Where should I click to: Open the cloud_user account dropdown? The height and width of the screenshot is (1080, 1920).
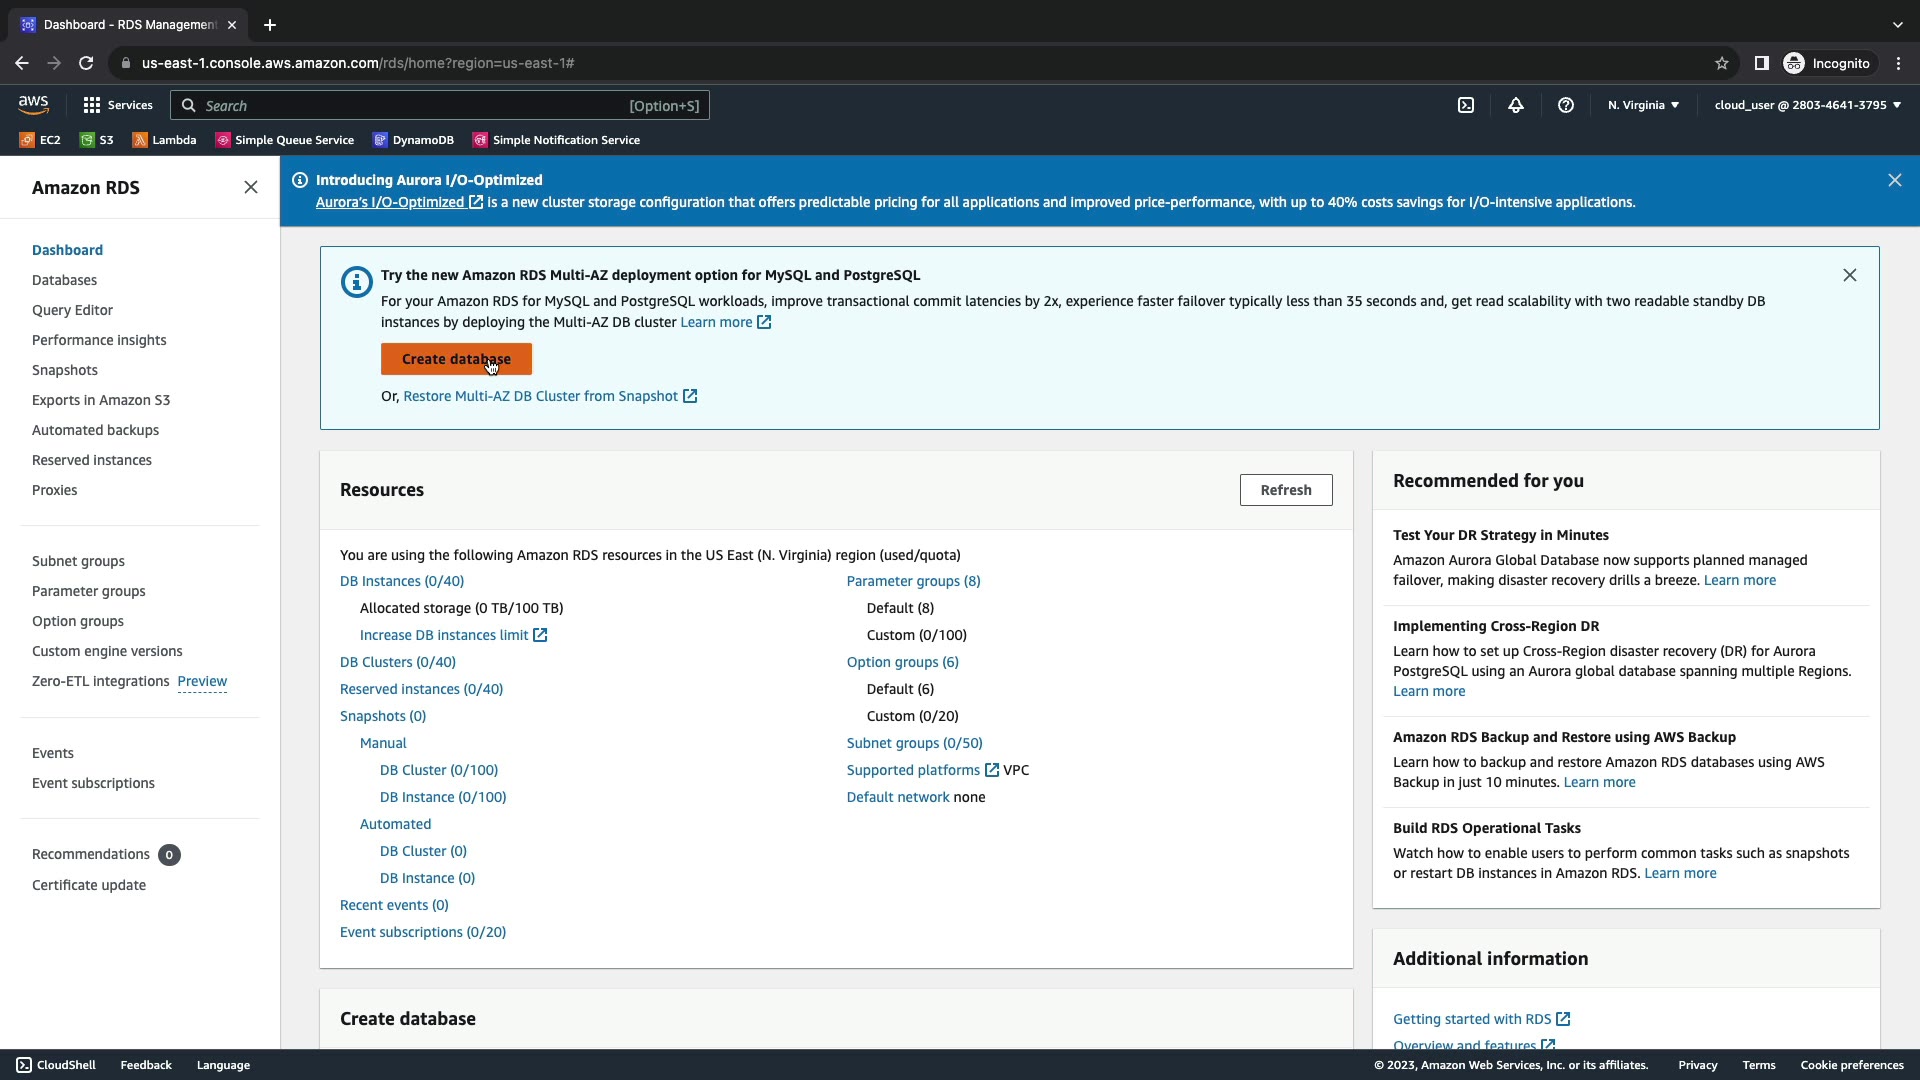point(1807,105)
